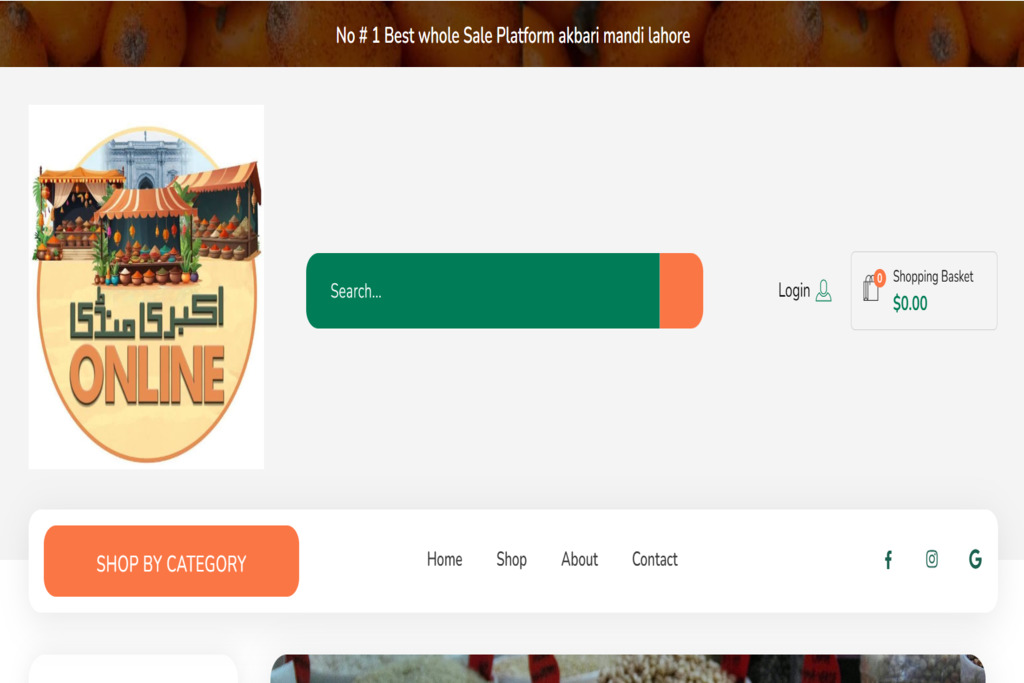The image size is (1024, 683).
Task: Open the Instagram social icon
Action: coord(932,559)
